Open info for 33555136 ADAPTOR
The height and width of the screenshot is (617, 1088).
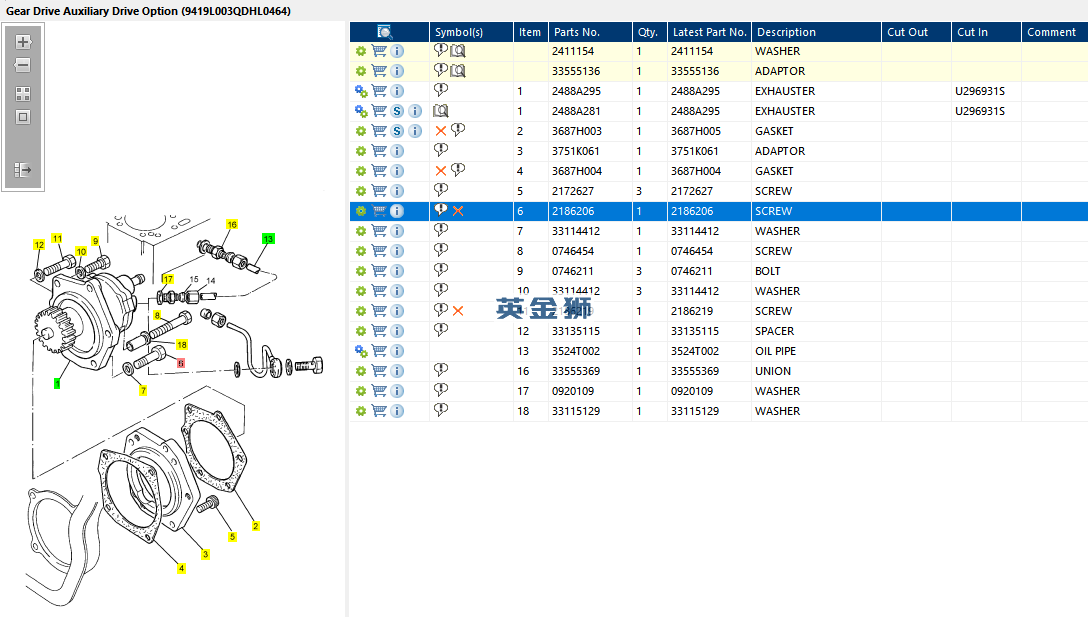click(x=397, y=71)
